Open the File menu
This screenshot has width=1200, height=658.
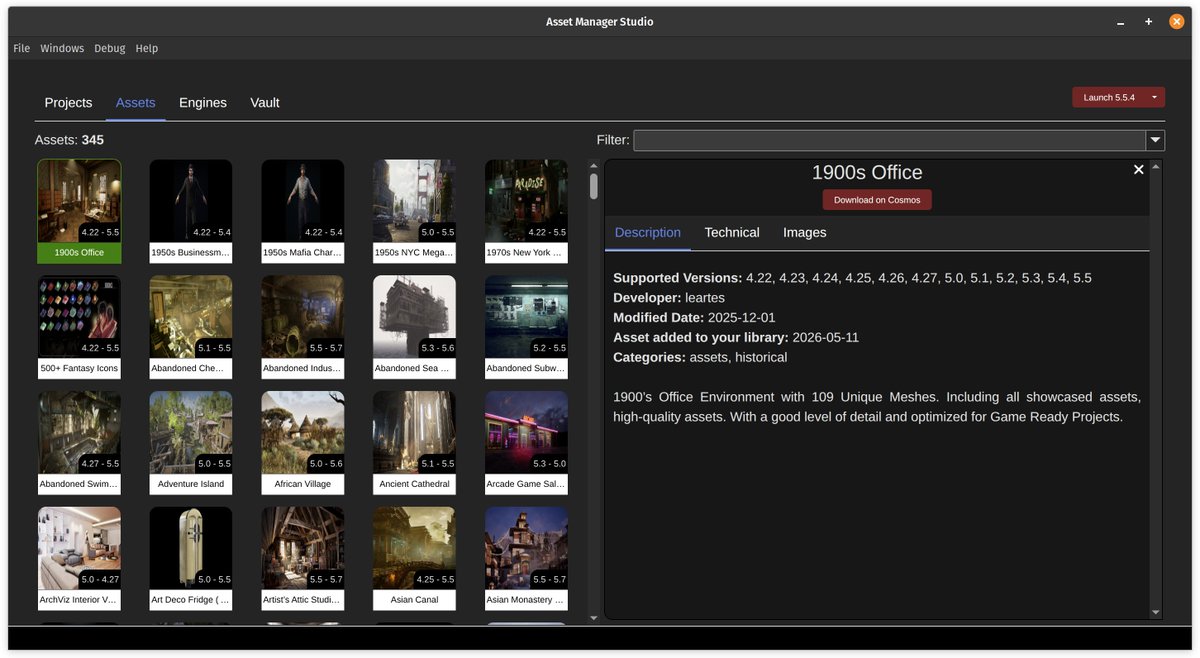click(x=22, y=48)
